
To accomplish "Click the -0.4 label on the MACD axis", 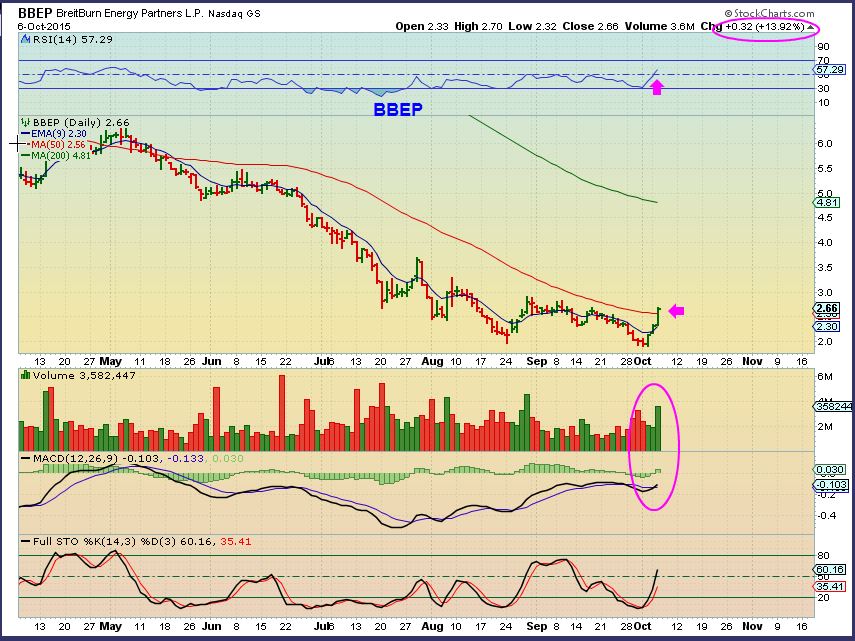I will click(827, 515).
